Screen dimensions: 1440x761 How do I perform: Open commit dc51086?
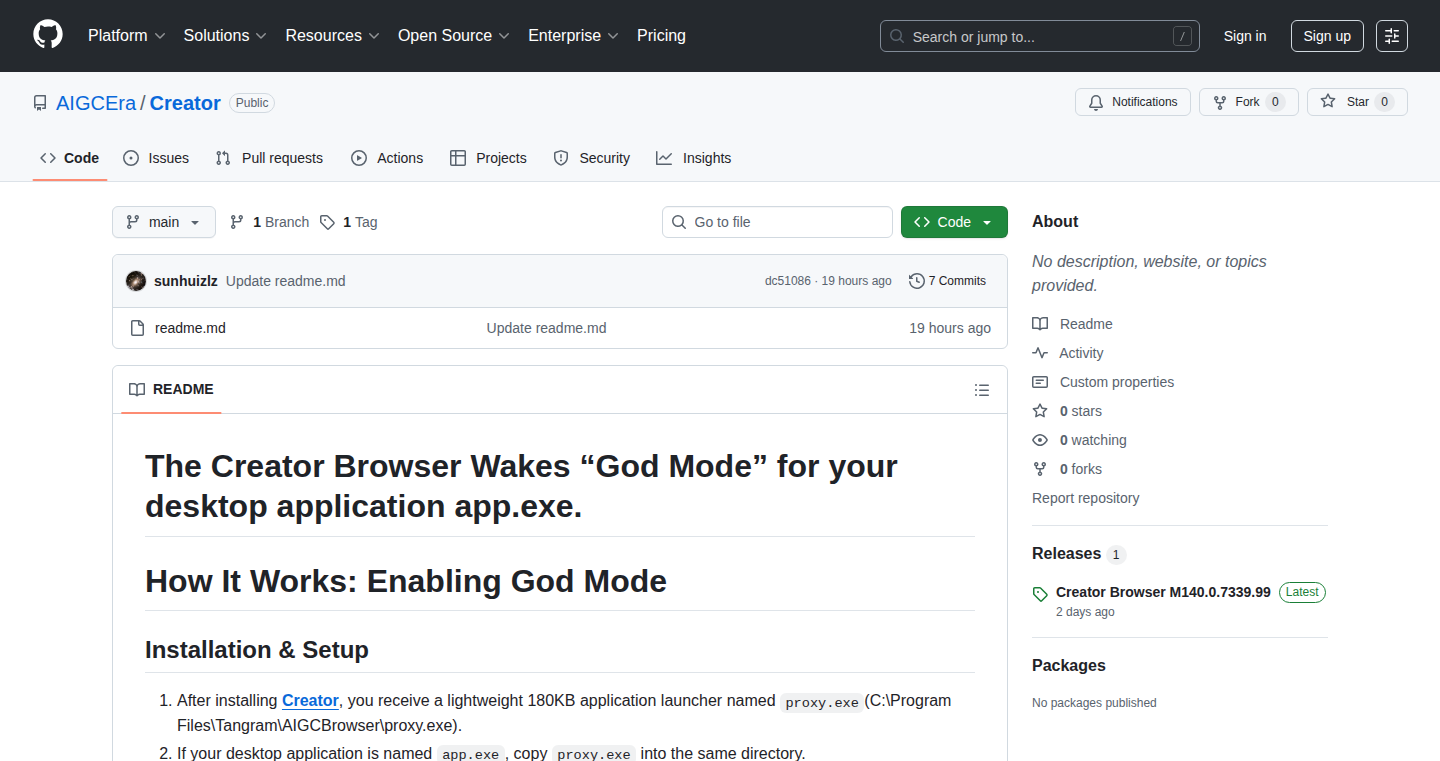coord(788,281)
